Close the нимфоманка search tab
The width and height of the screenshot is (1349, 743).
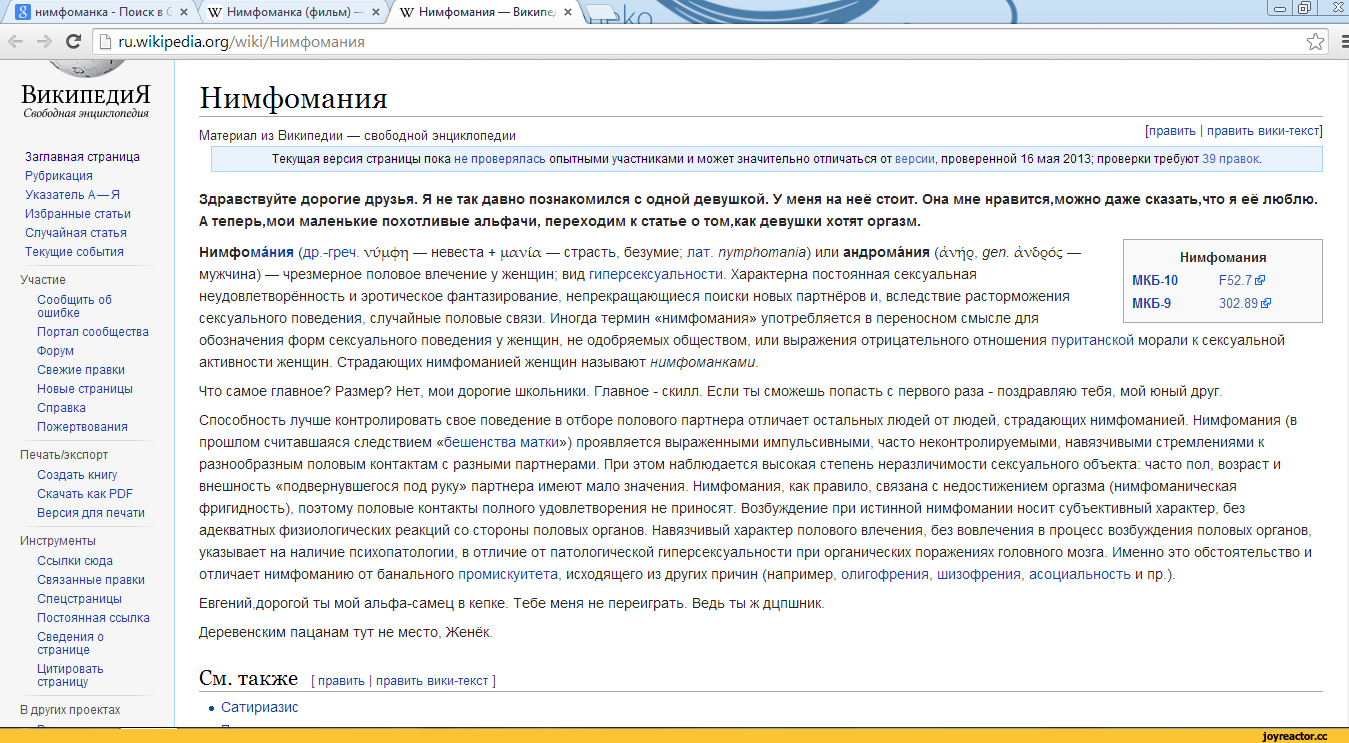pos(183,13)
